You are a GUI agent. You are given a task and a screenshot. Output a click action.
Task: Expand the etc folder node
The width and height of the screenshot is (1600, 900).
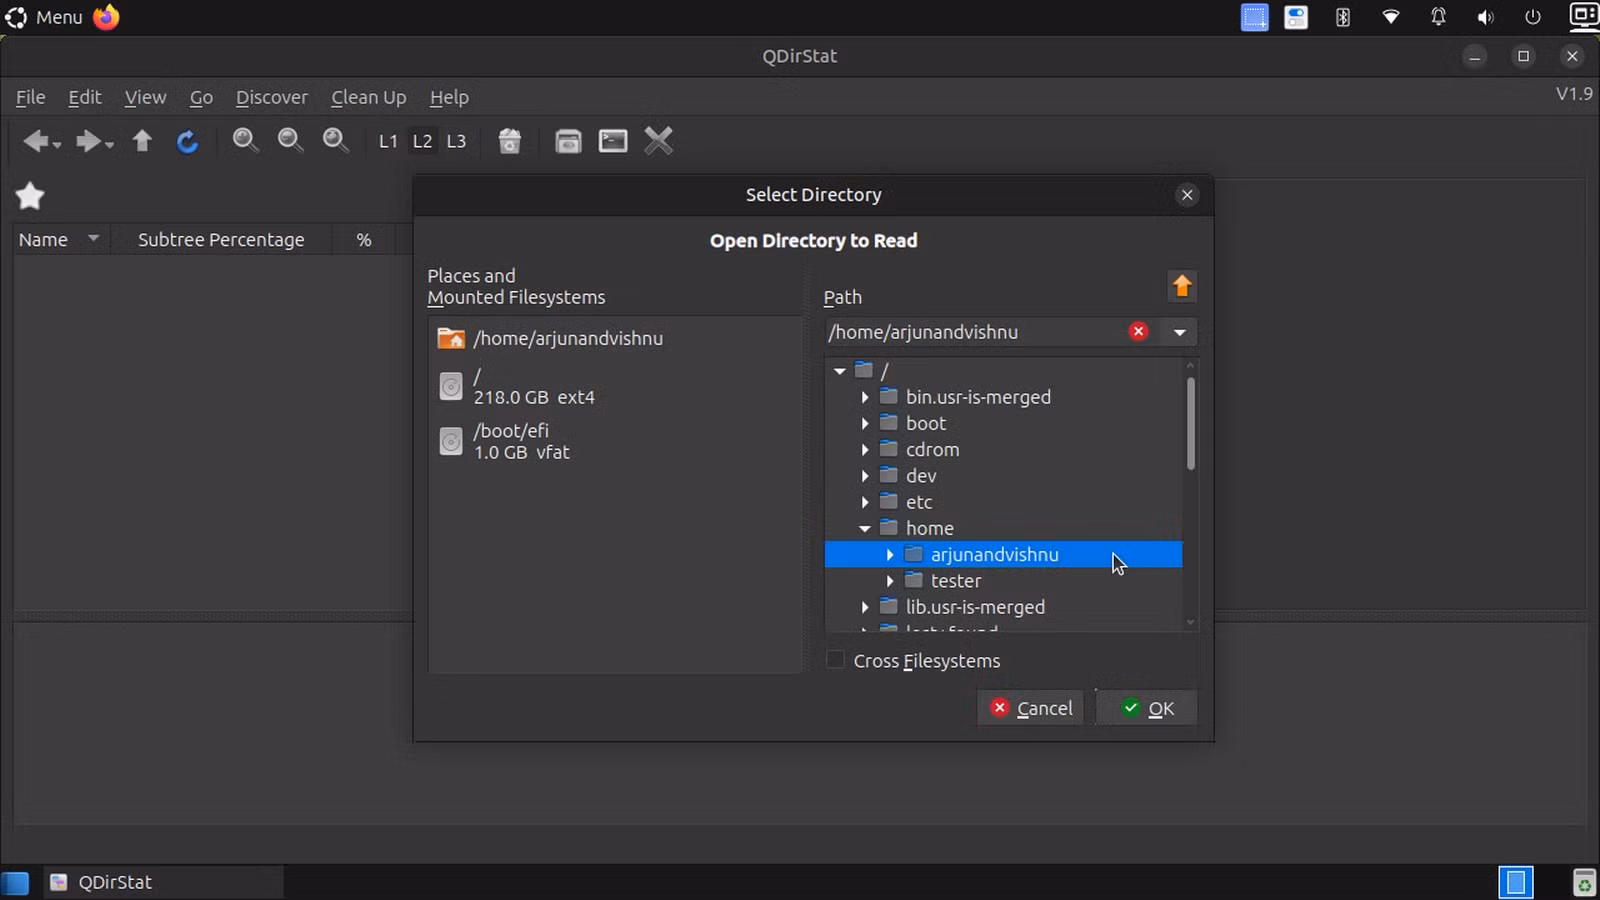click(865, 502)
